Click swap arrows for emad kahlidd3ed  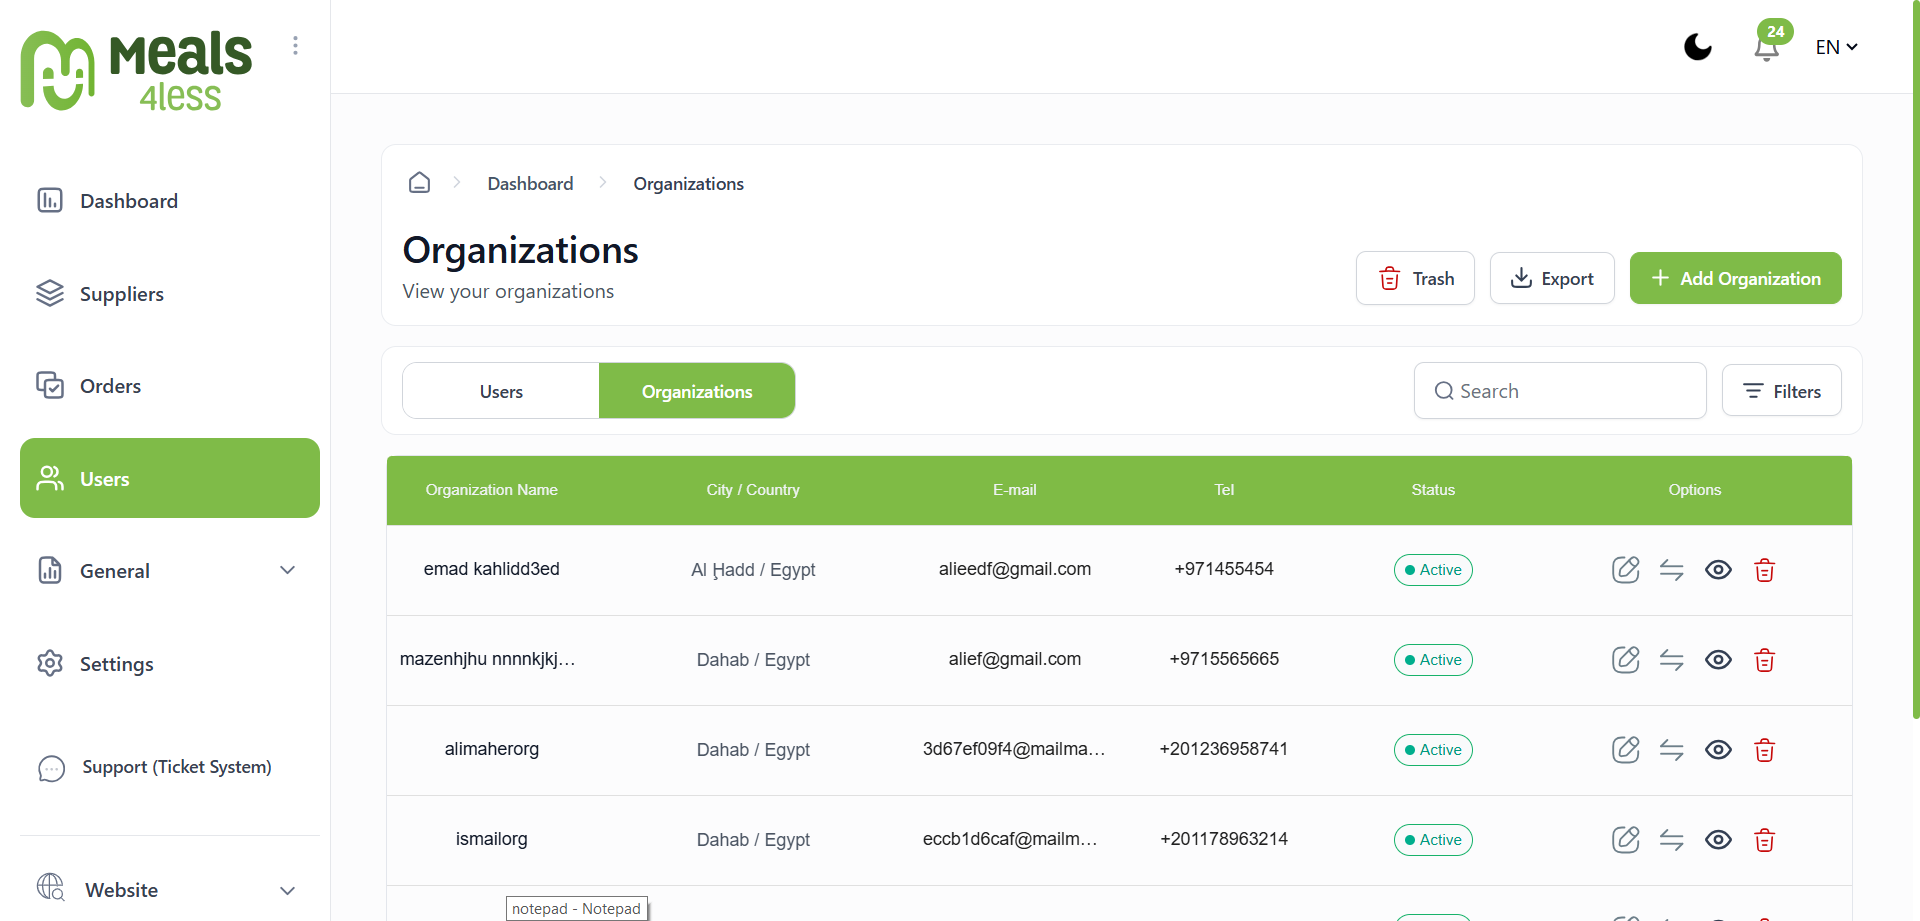click(1672, 570)
